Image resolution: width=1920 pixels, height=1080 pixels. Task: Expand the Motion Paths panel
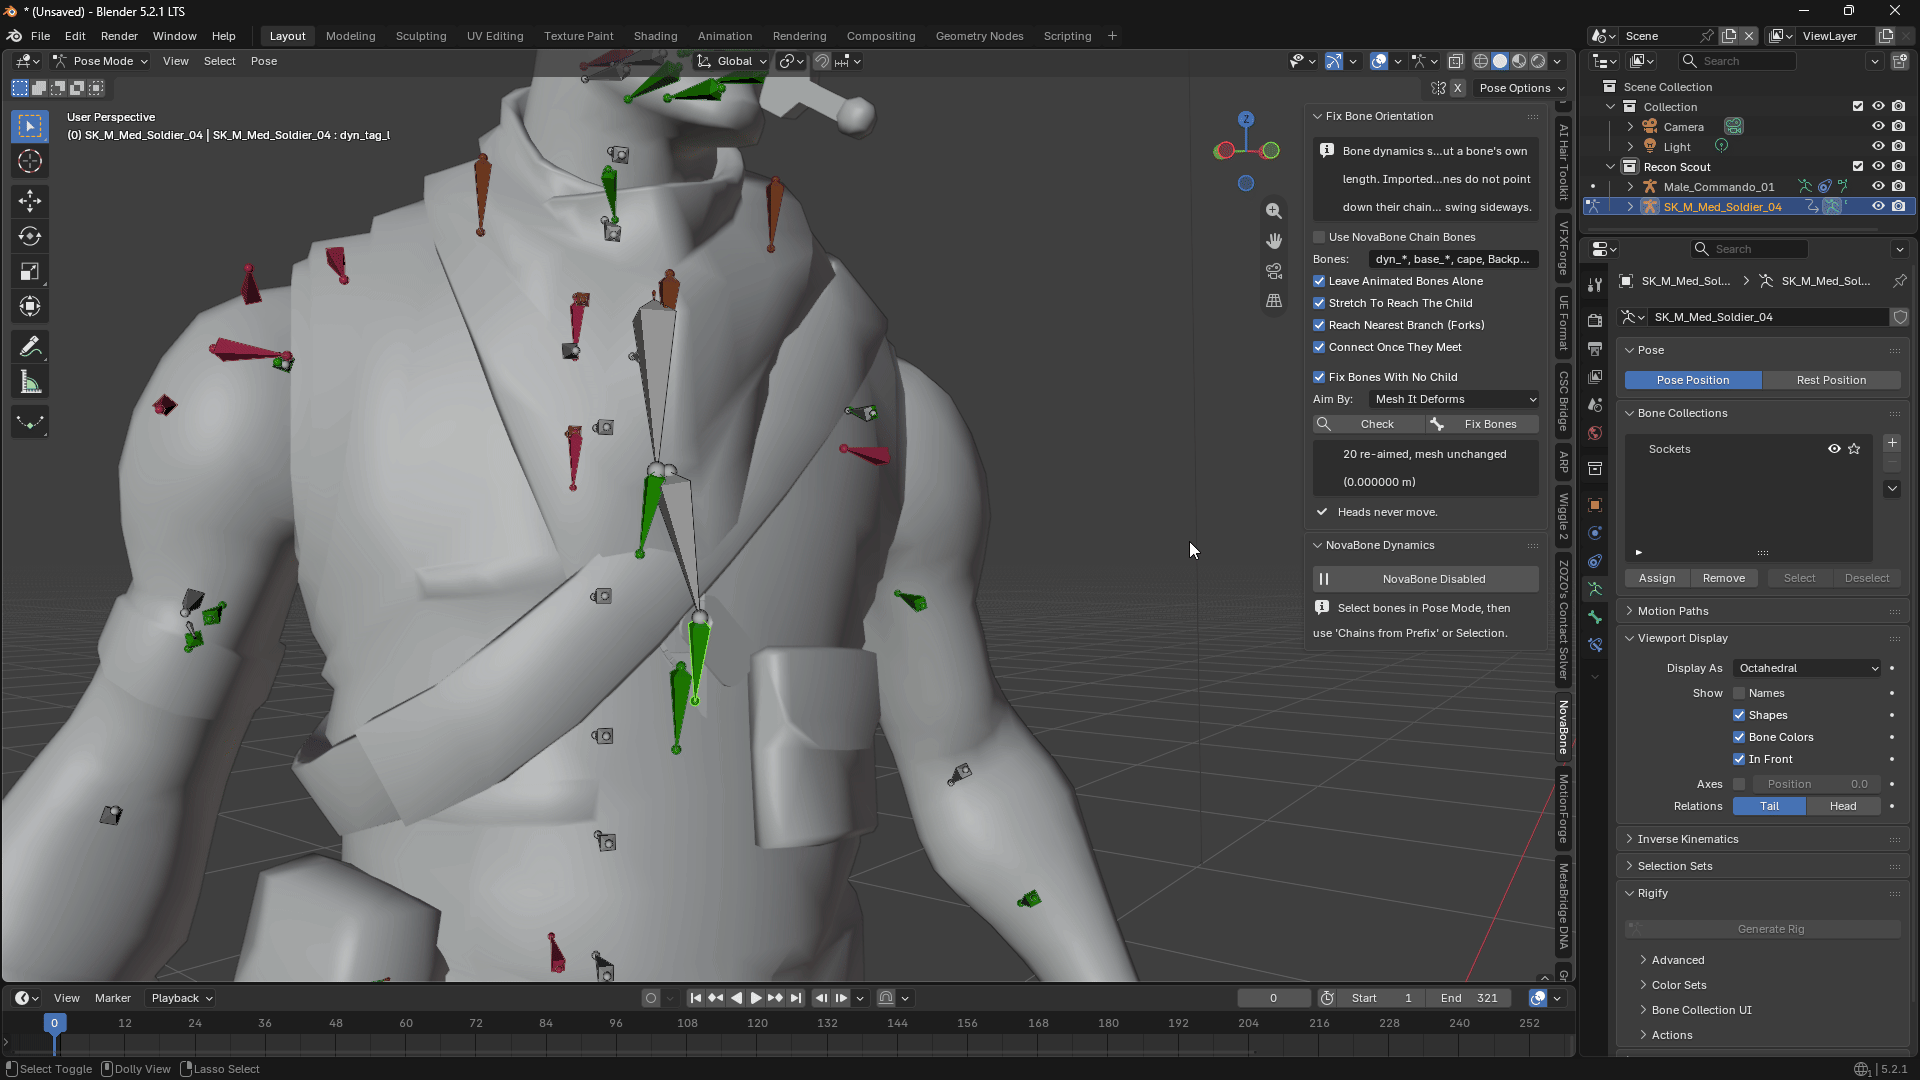[x=1673, y=611]
